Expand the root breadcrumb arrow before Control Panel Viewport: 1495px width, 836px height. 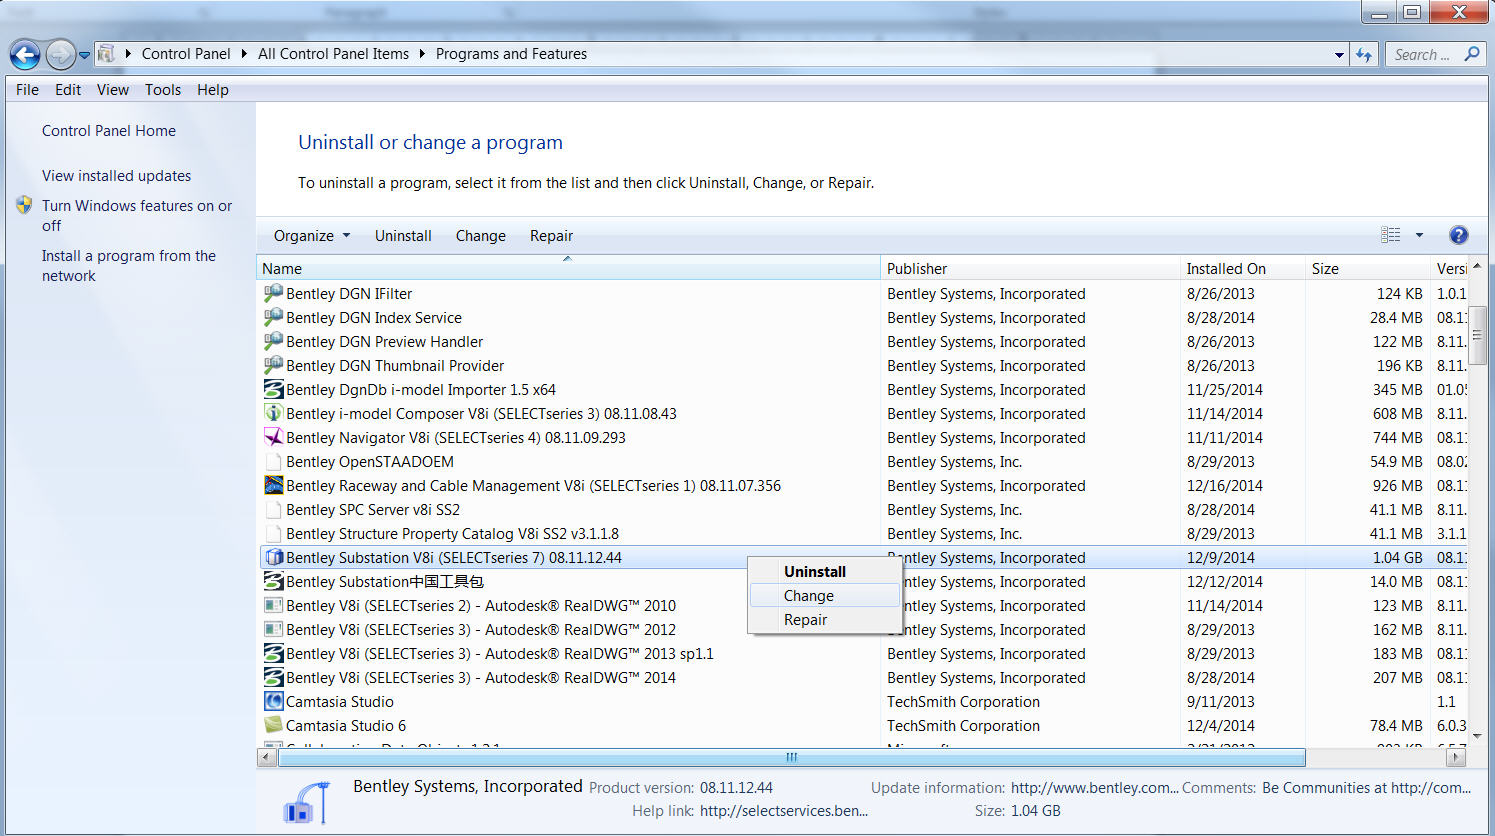128,54
